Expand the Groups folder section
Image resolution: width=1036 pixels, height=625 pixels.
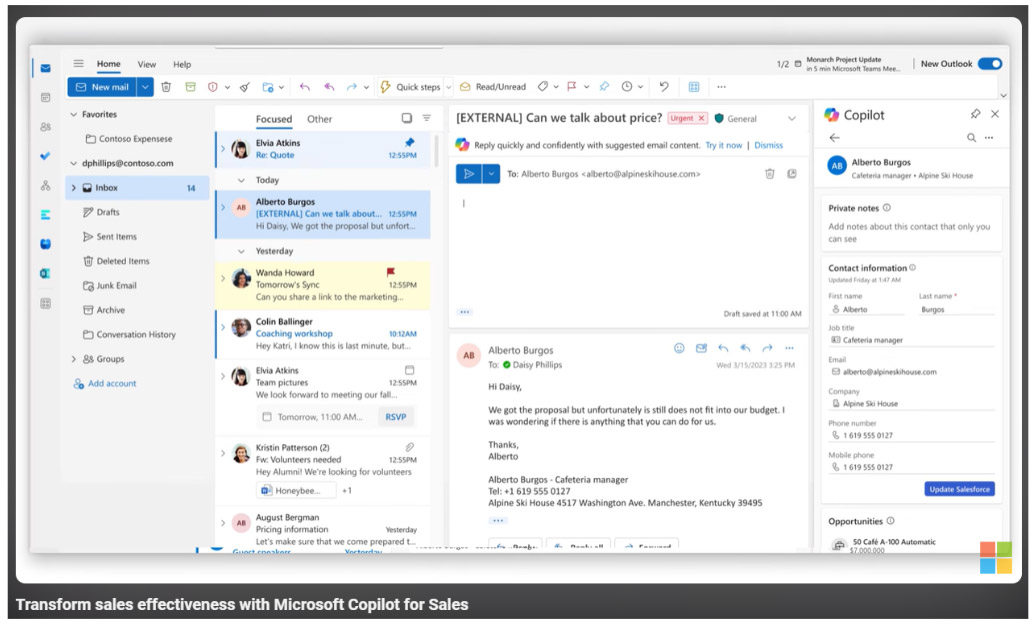point(73,359)
